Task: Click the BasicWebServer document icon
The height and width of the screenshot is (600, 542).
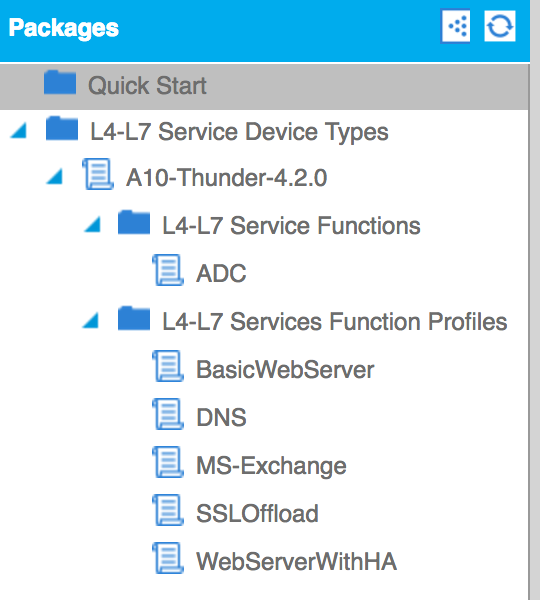Action: [x=168, y=366]
